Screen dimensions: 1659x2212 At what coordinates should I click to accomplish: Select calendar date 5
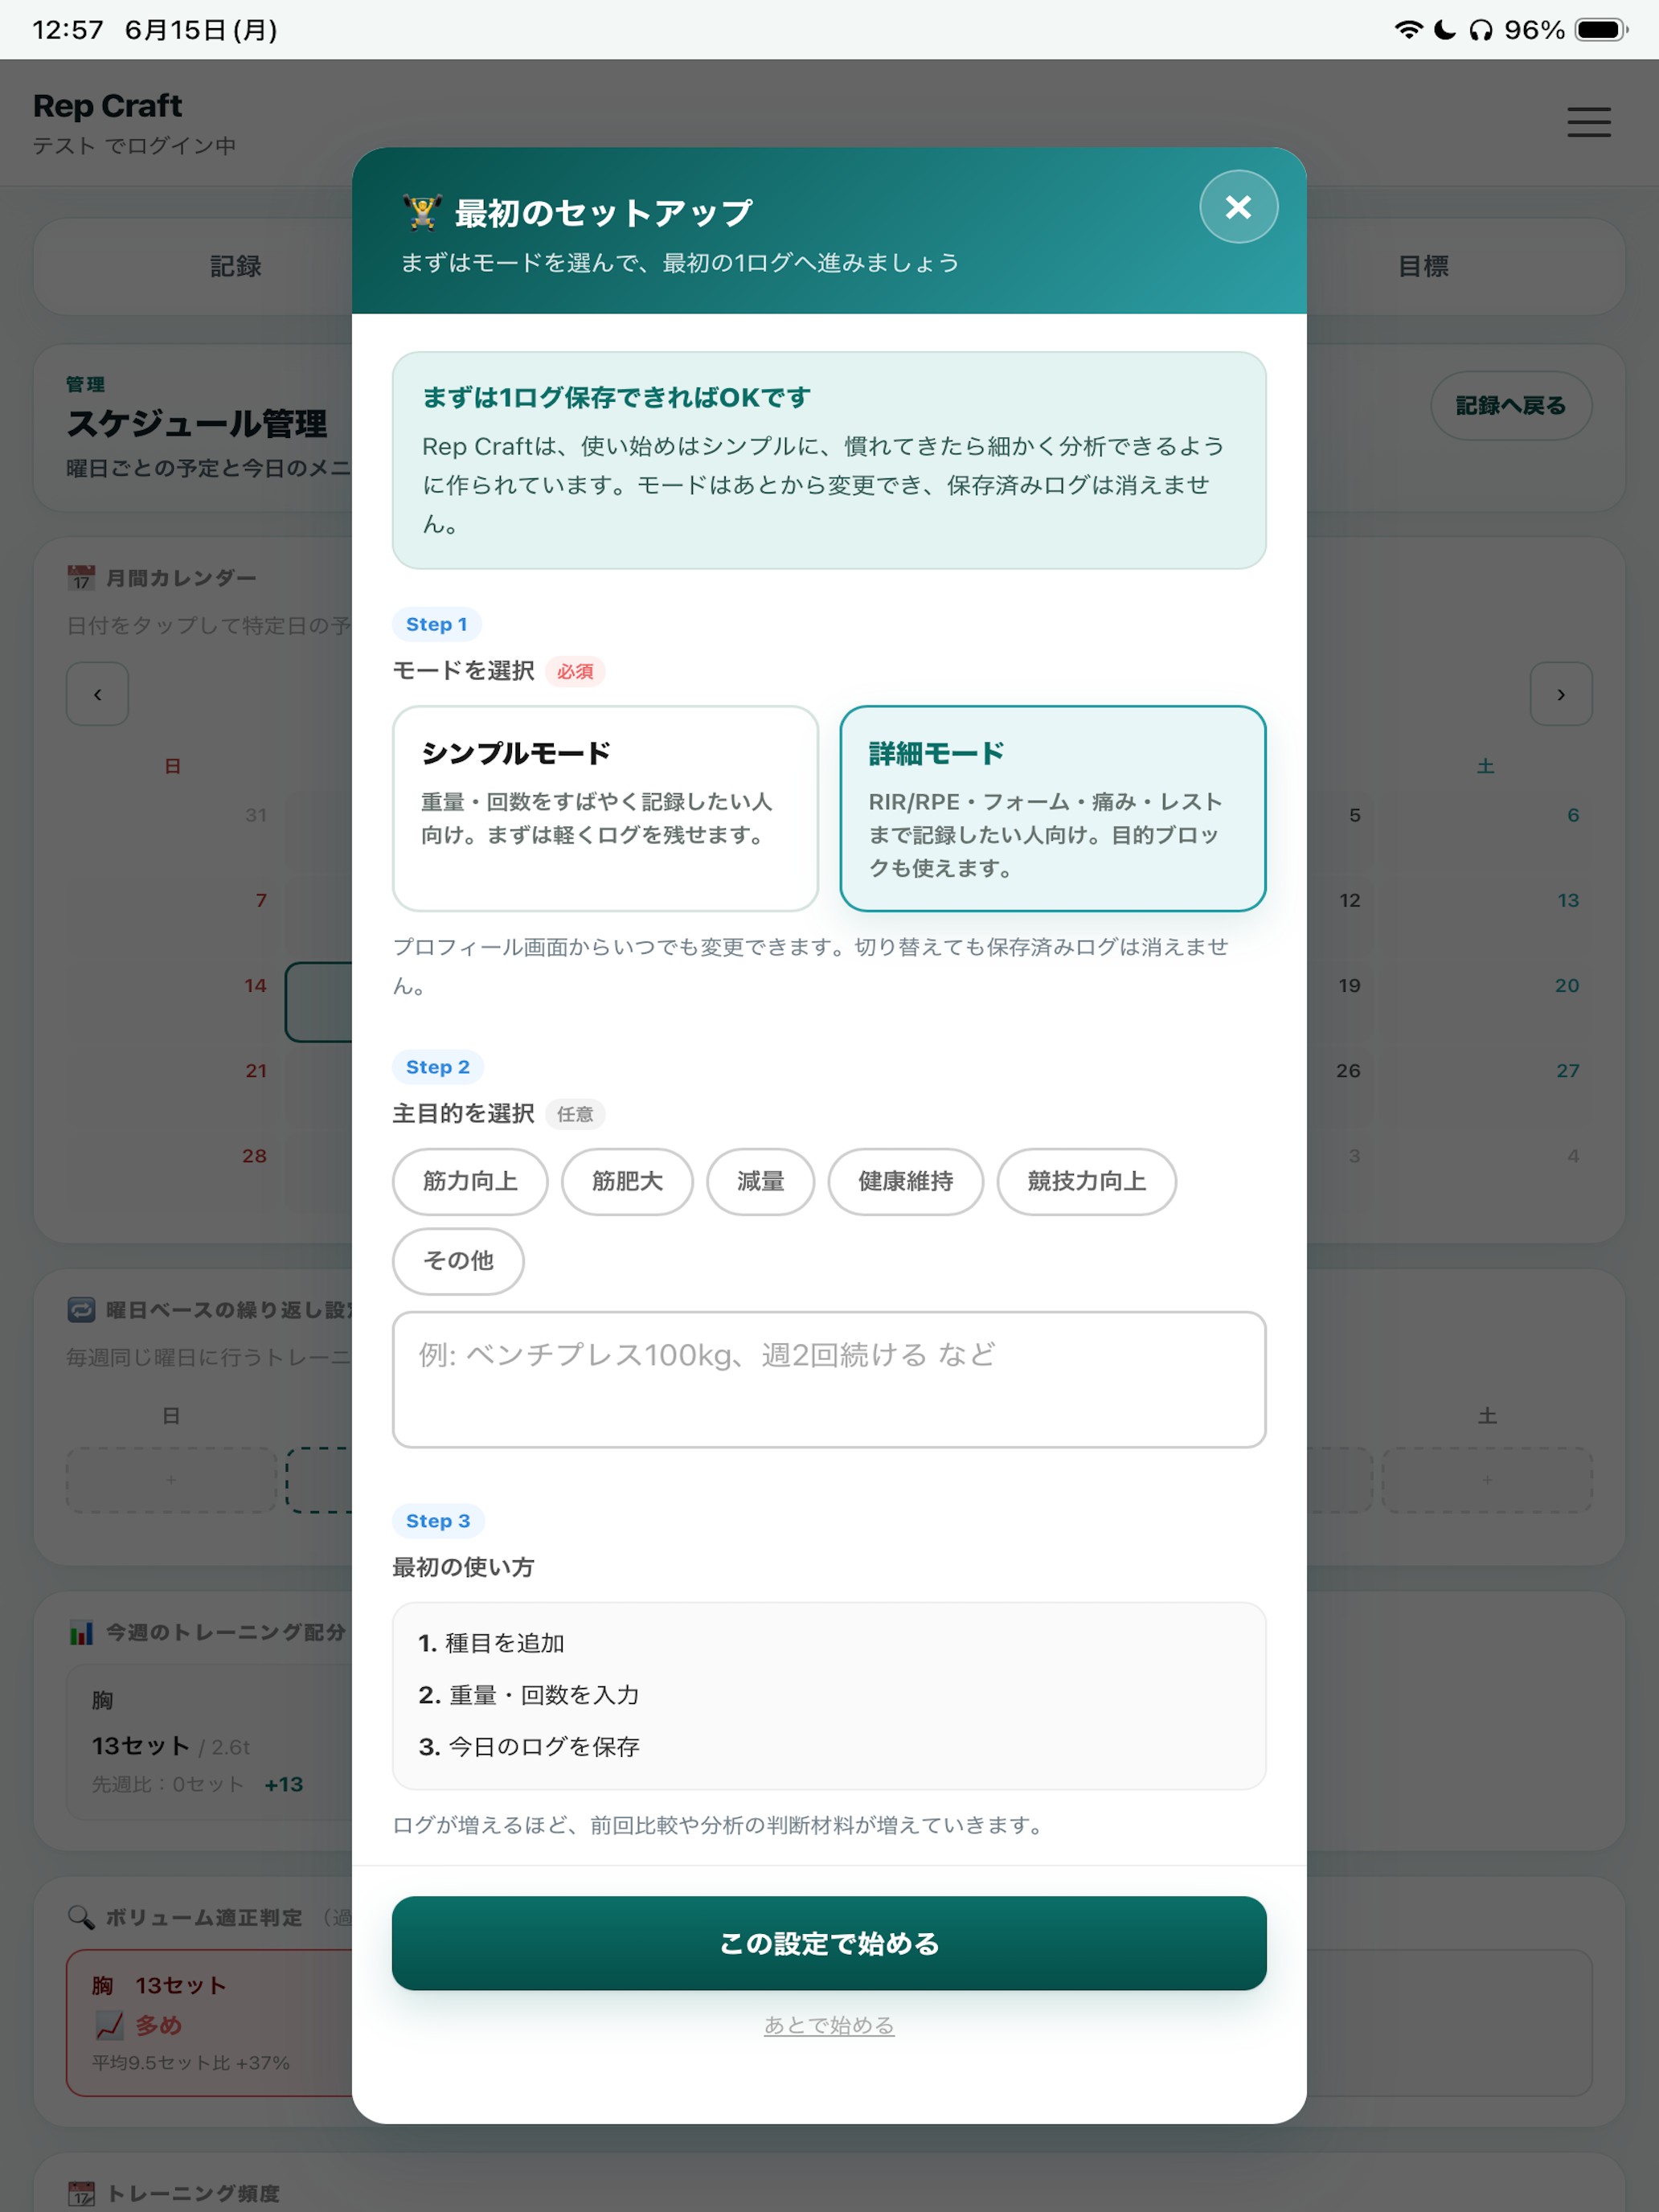(x=1355, y=815)
